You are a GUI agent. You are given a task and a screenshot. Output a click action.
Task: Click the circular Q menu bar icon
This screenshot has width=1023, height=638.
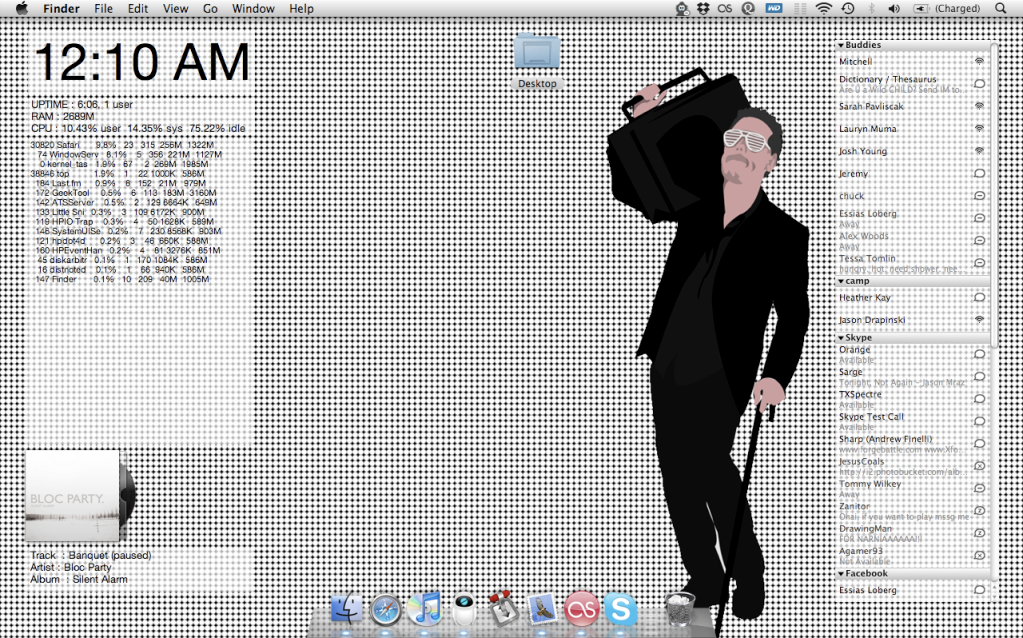coord(748,8)
